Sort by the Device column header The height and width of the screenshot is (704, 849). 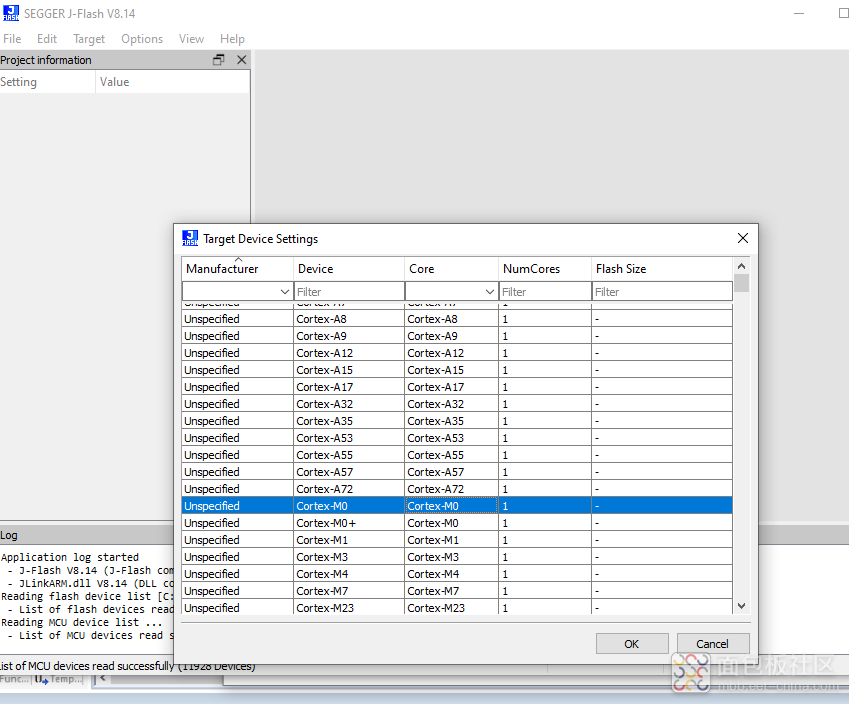[x=349, y=269]
